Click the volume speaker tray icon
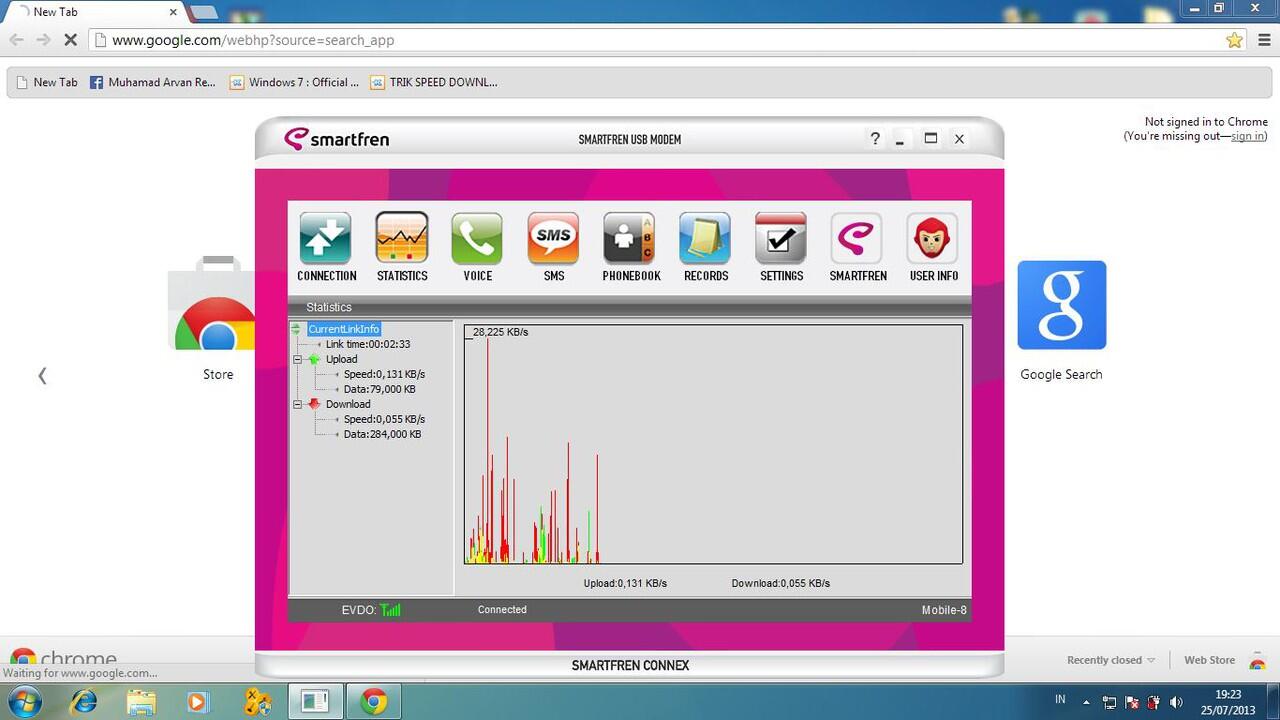This screenshot has width=1280, height=720. [1177, 702]
